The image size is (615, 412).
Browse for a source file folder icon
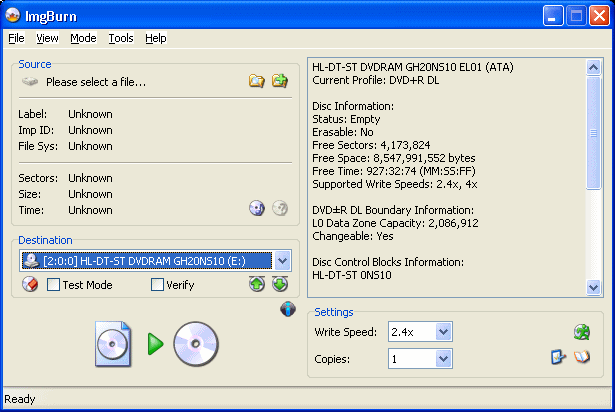pos(257,81)
